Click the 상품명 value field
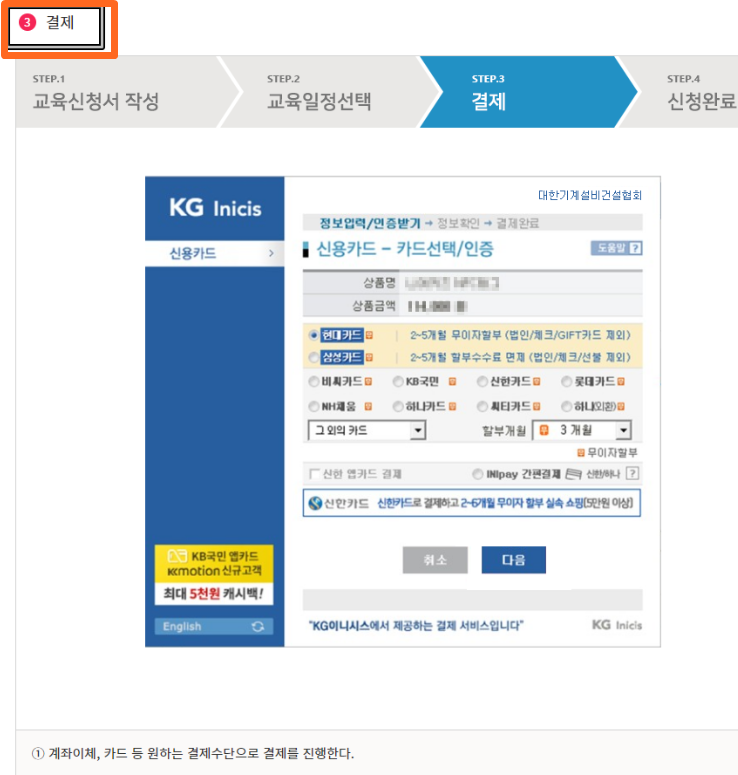738x775 pixels. click(452, 283)
